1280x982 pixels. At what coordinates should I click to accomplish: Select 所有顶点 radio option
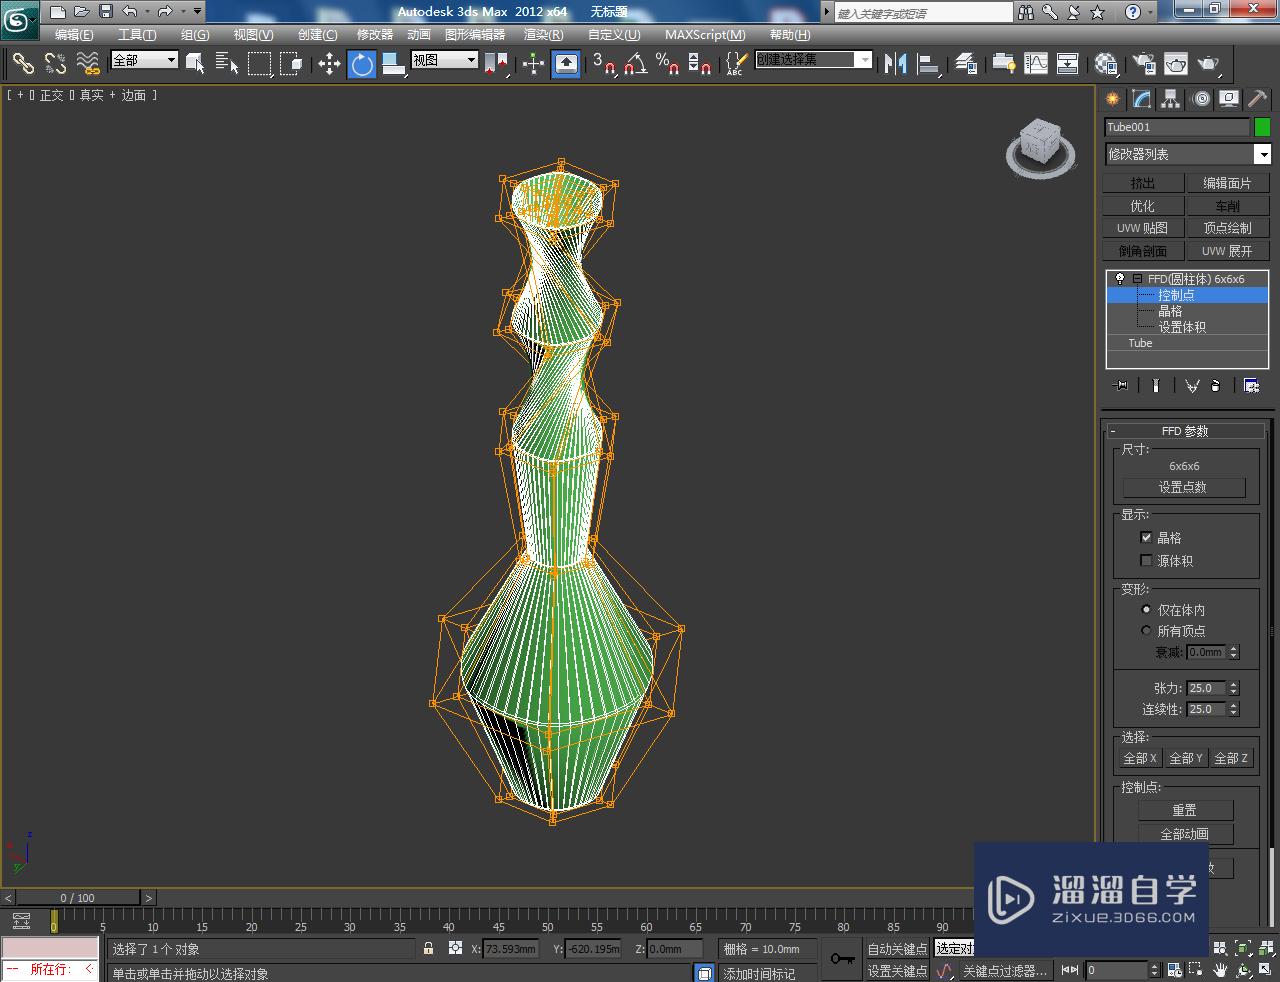(x=1146, y=630)
